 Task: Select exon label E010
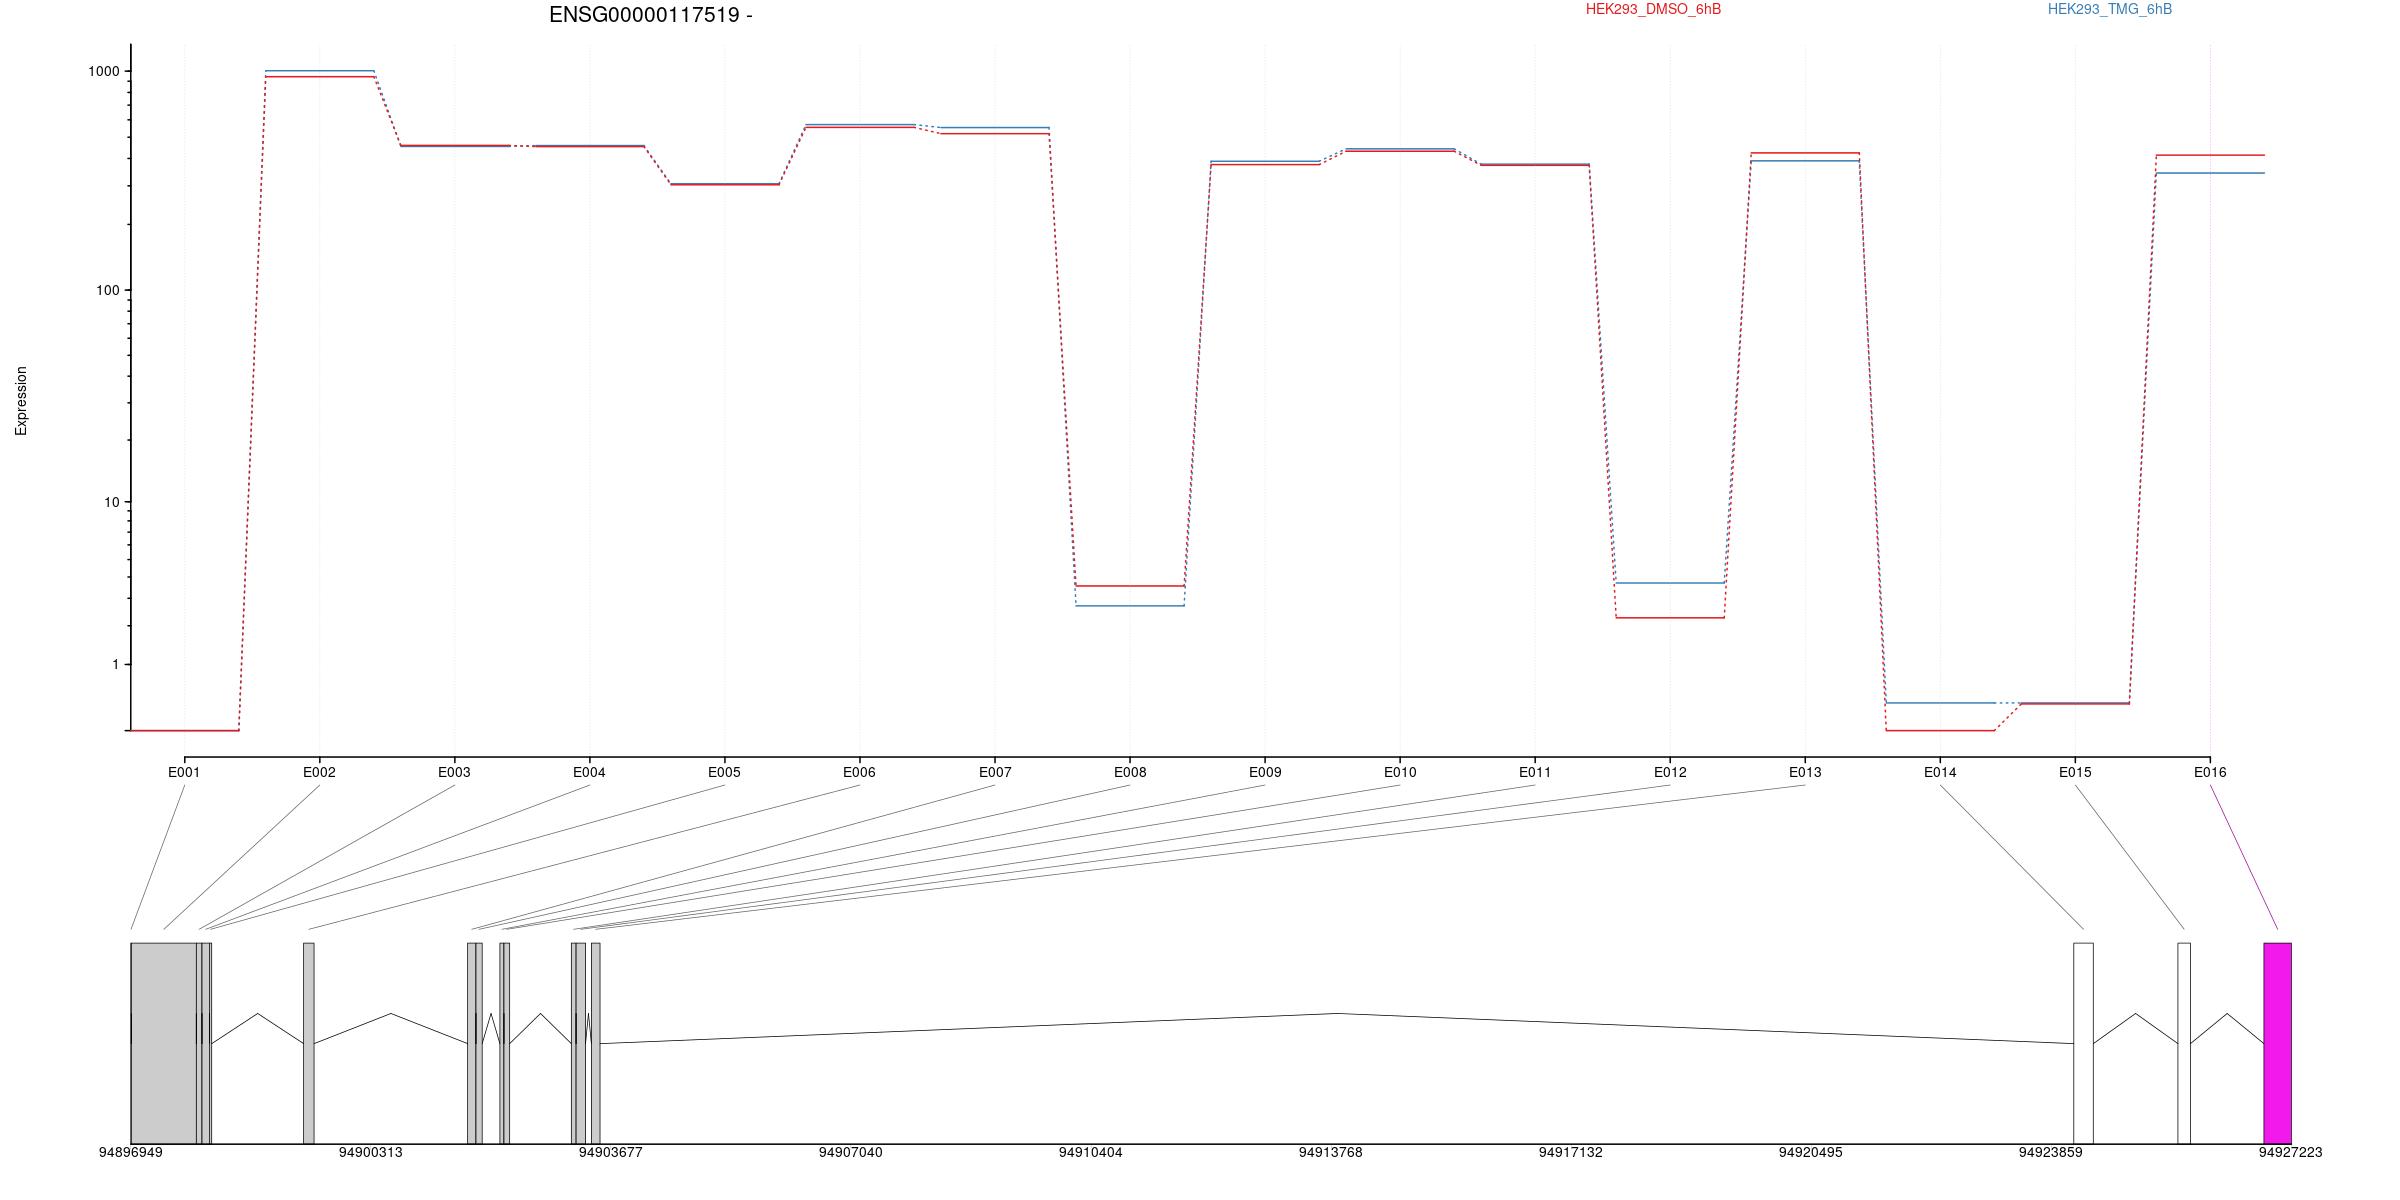click(x=1400, y=772)
